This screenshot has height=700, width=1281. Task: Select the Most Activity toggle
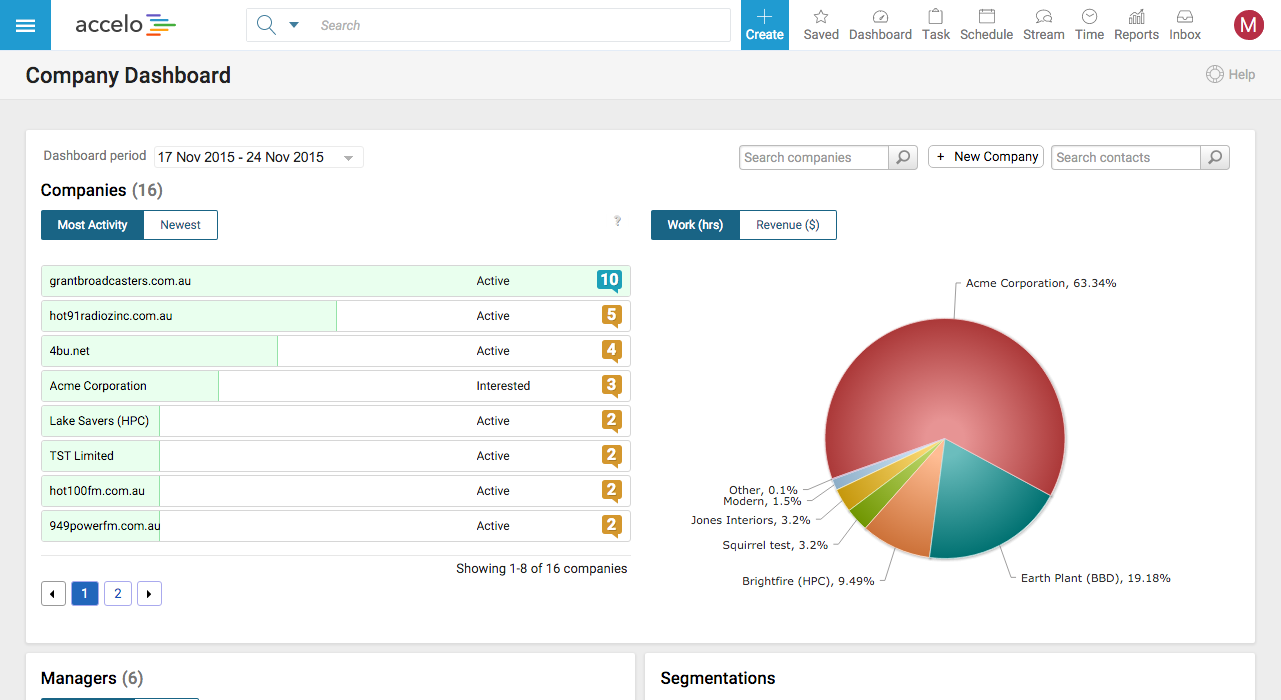click(x=92, y=225)
